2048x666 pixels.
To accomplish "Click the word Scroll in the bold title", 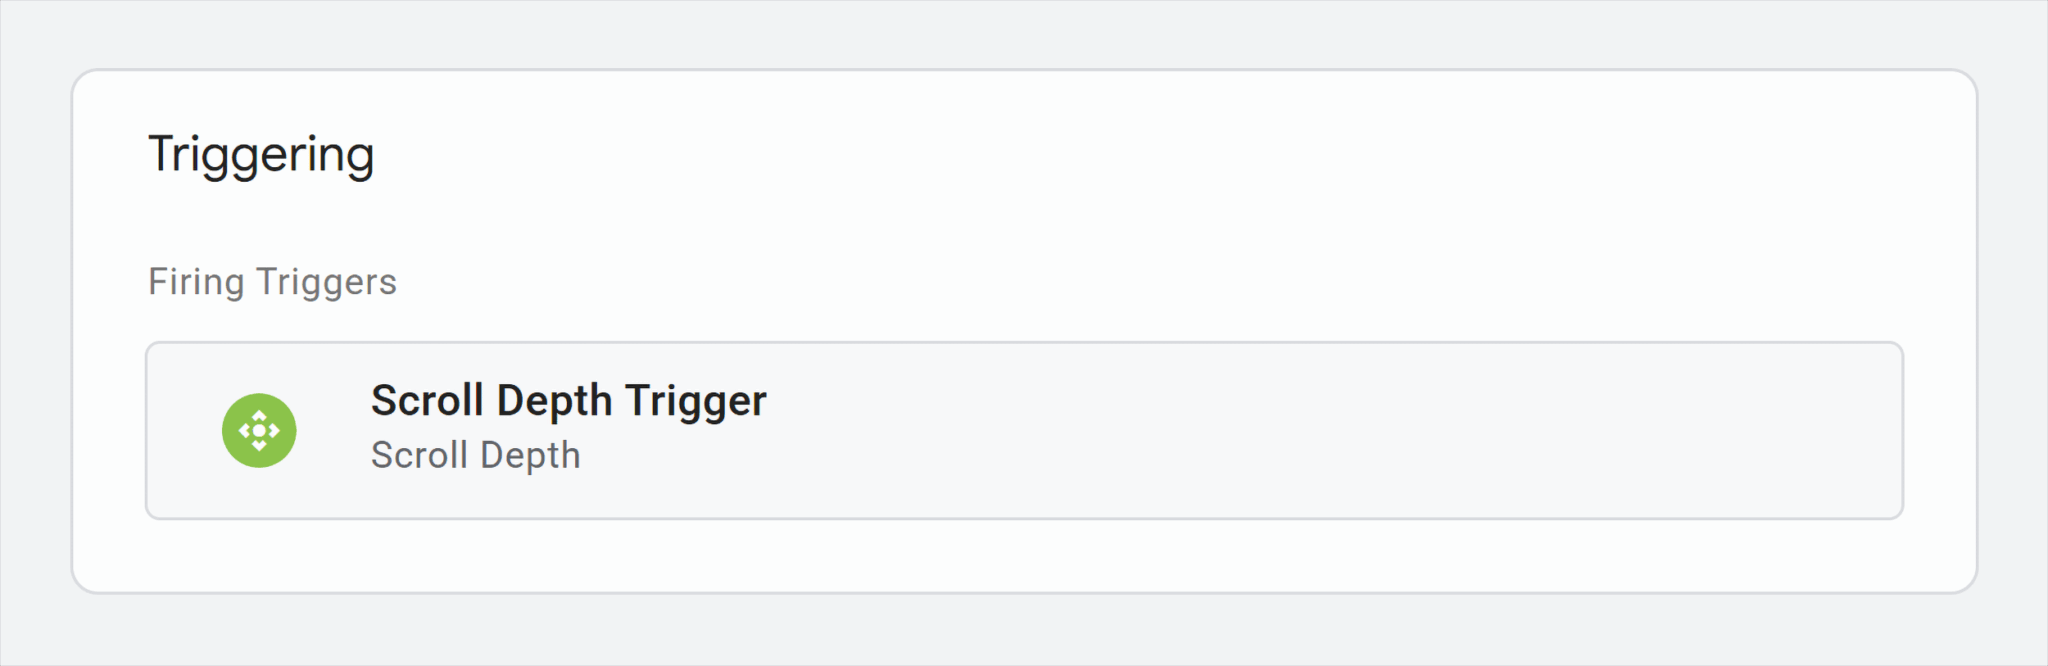I will pos(427,401).
